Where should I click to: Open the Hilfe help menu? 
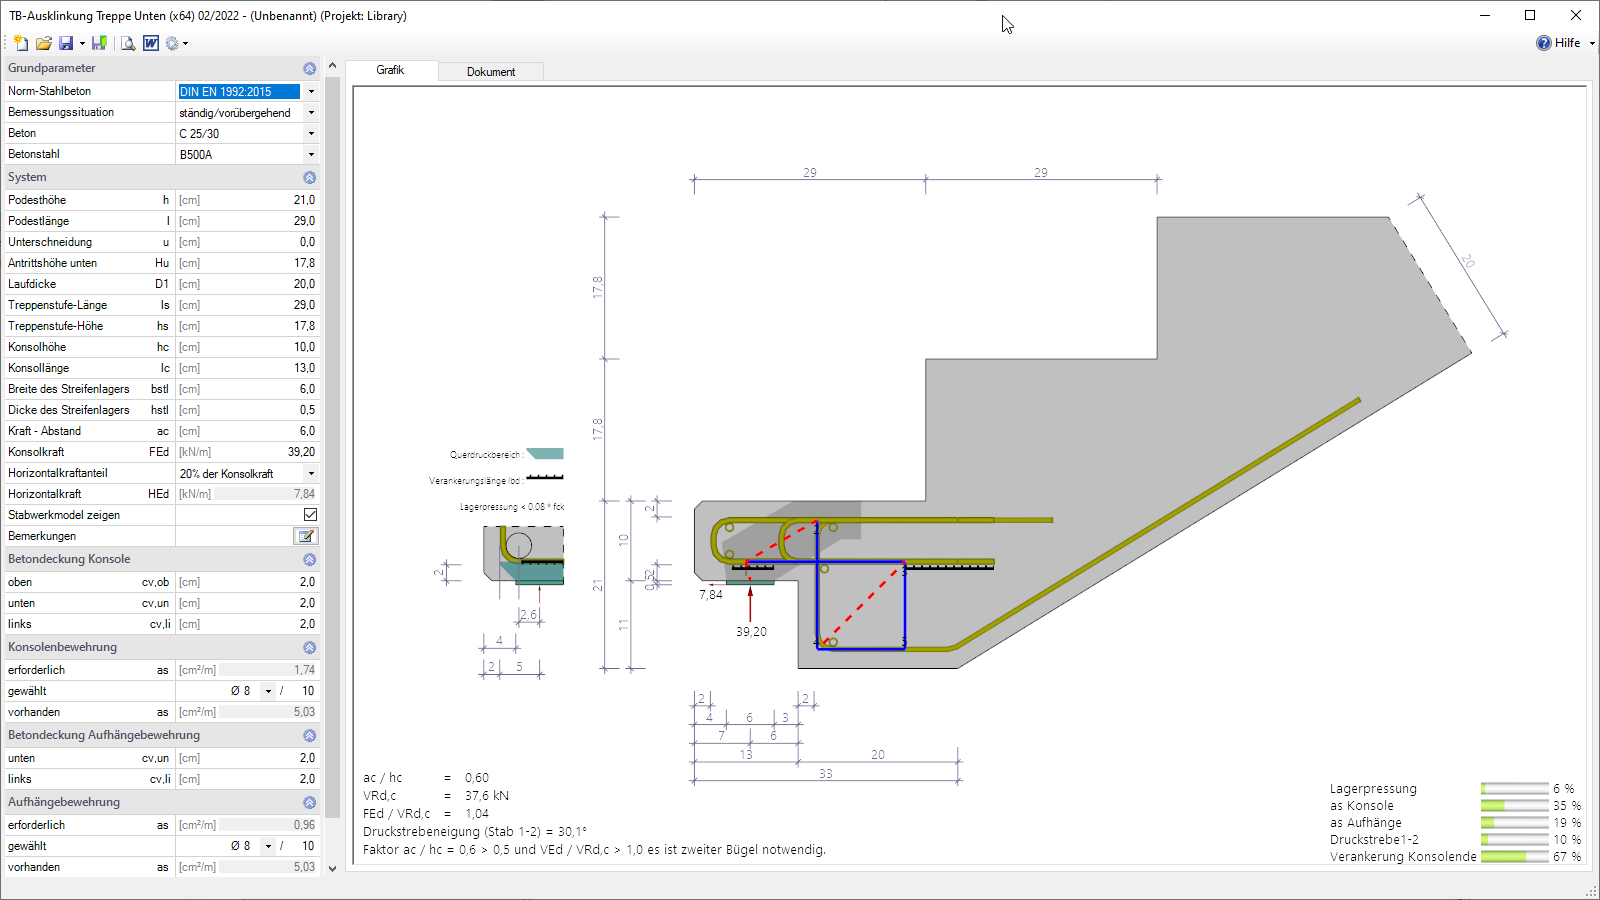click(x=1567, y=43)
